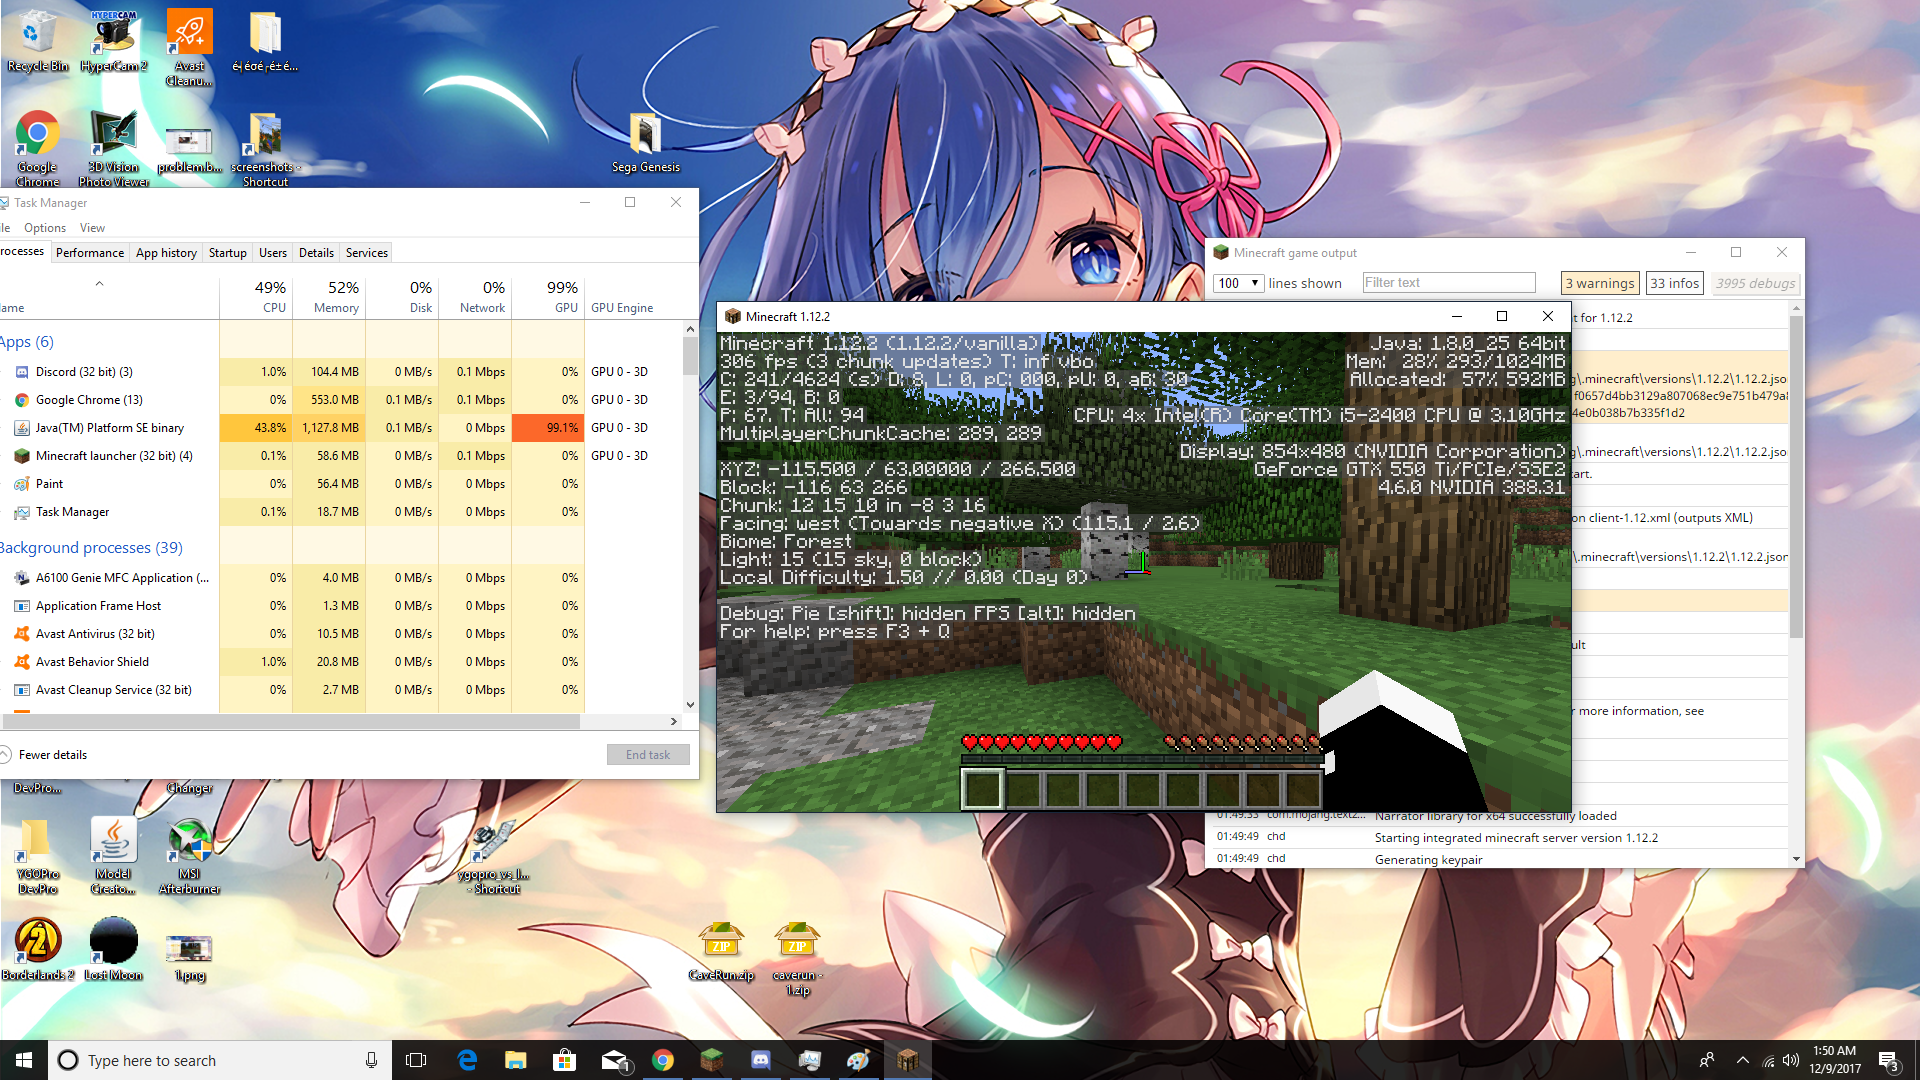Toggle the 3995 debugs filter
Viewport: 1920px width, 1080px height.
[x=1754, y=284]
